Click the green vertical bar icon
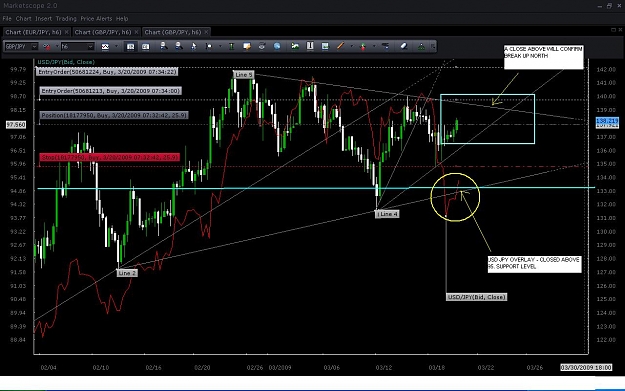Viewport: 625px width, 391px height. (231, 47)
